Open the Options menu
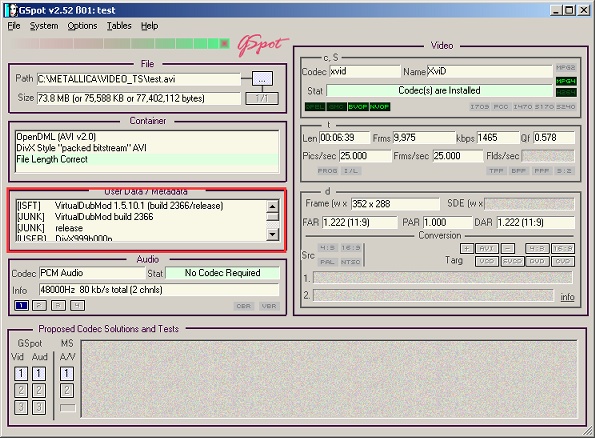Image resolution: width=595 pixels, height=438 pixels. point(82,26)
